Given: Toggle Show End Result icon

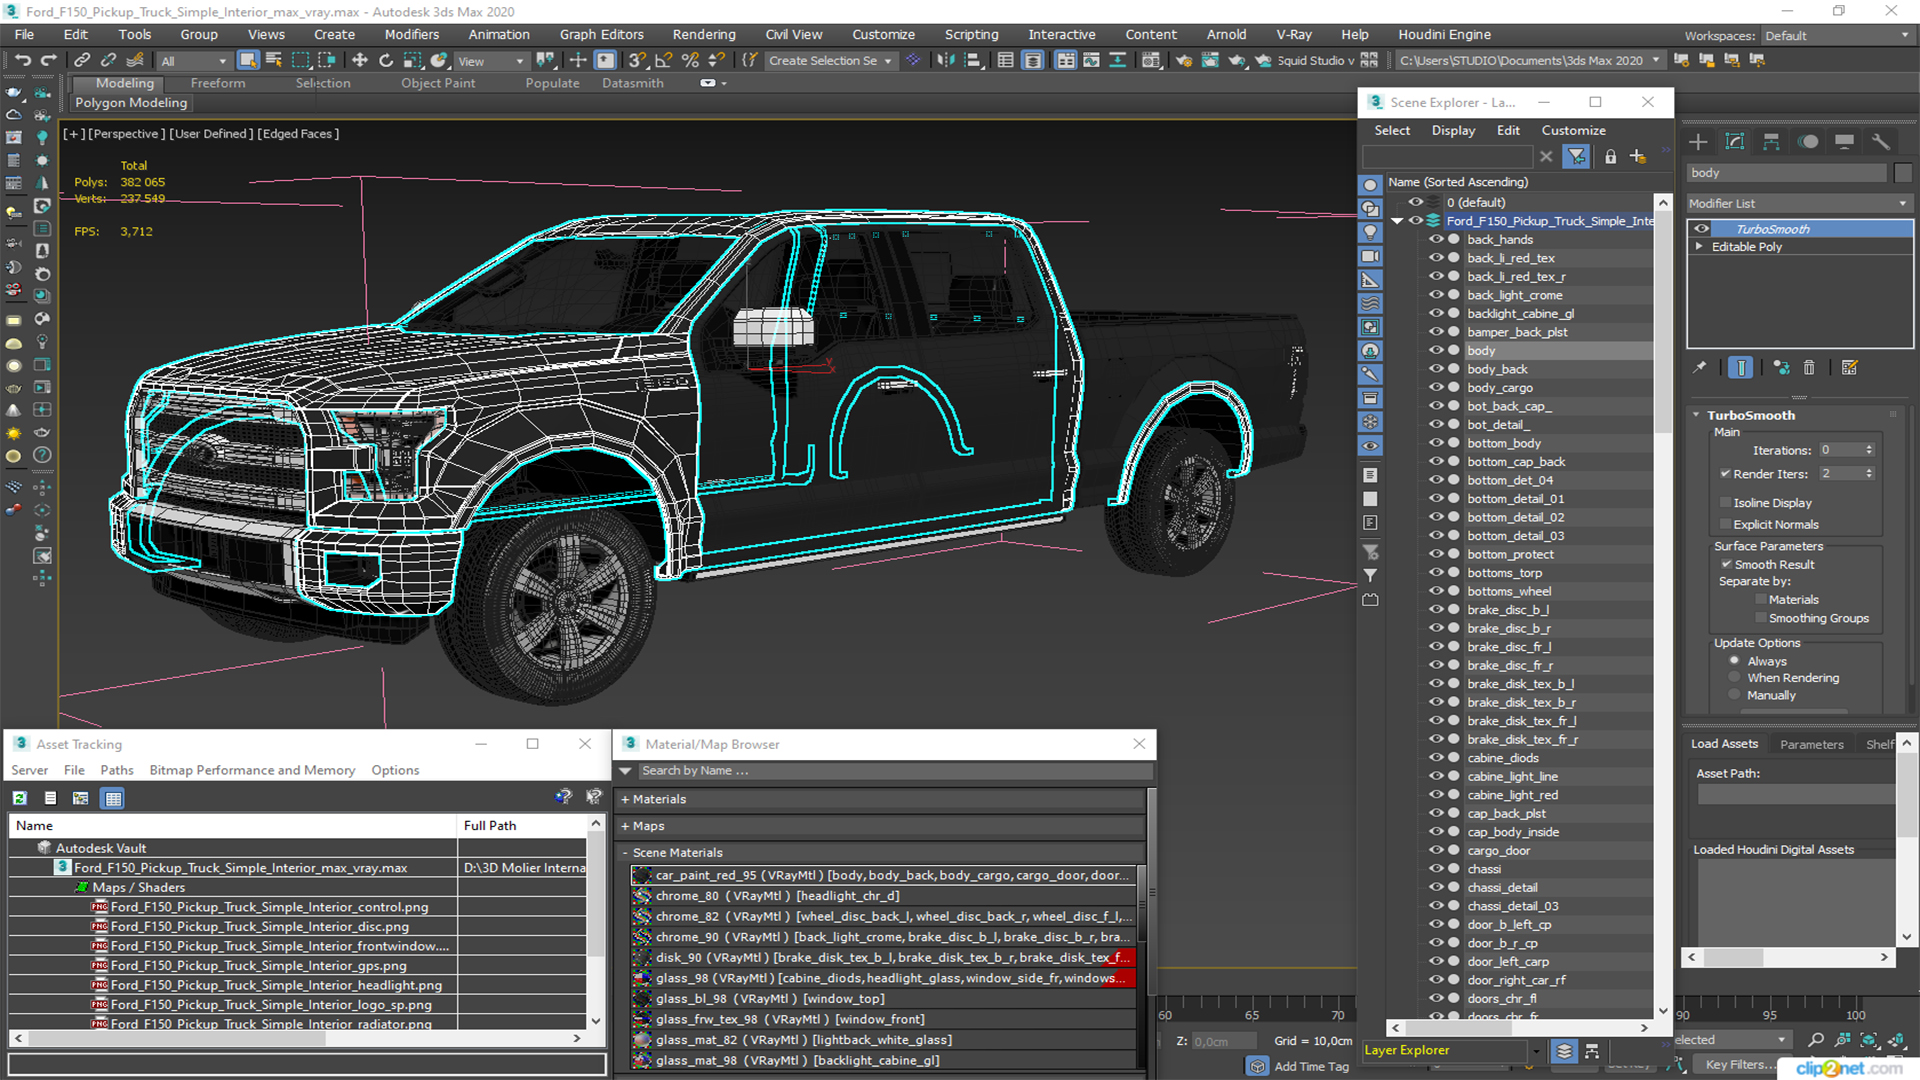Looking at the screenshot, I should coord(1740,367).
